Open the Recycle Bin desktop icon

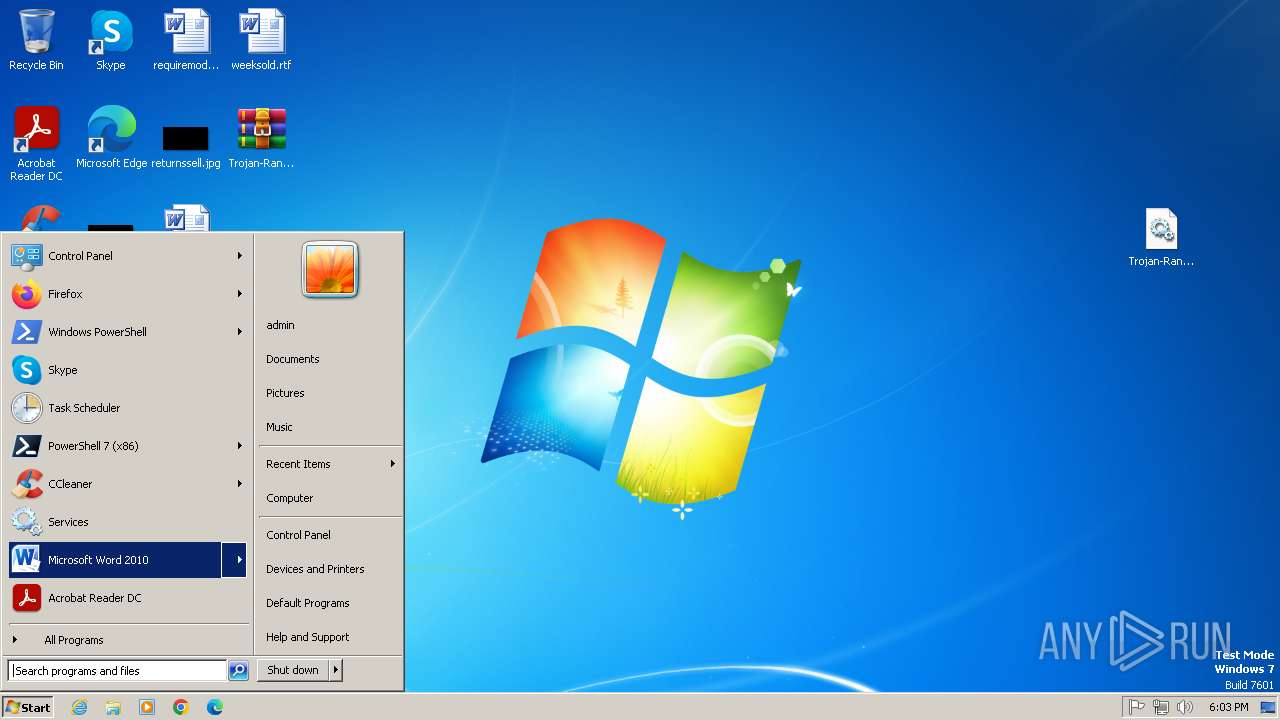(36, 40)
